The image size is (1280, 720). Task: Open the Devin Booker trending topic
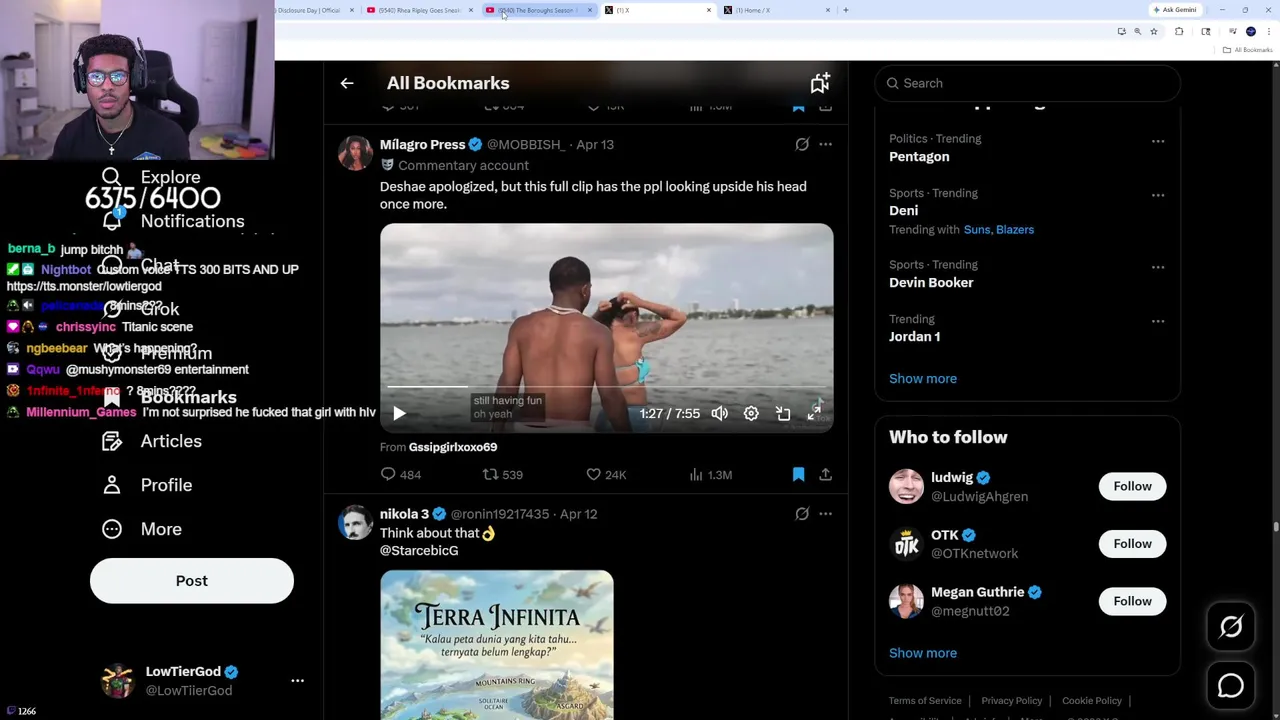tap(931, 283)
